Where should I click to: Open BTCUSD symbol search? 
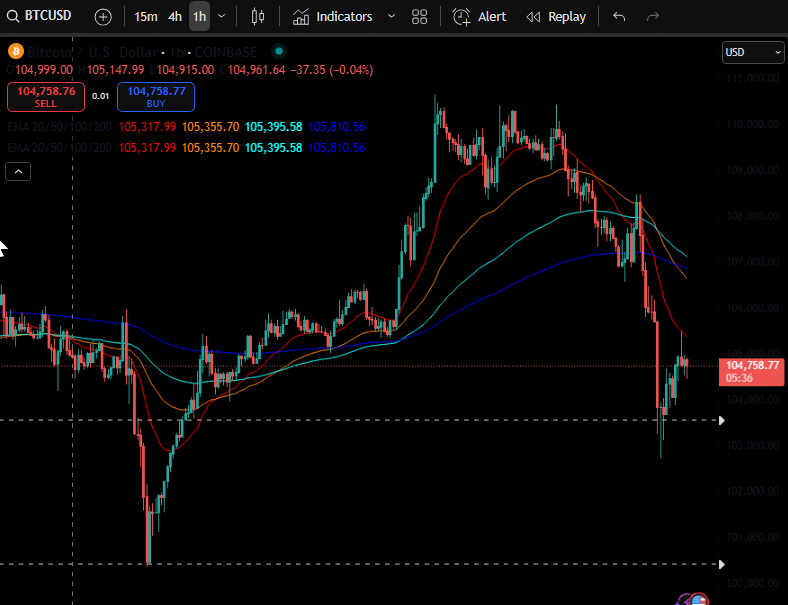43,16
